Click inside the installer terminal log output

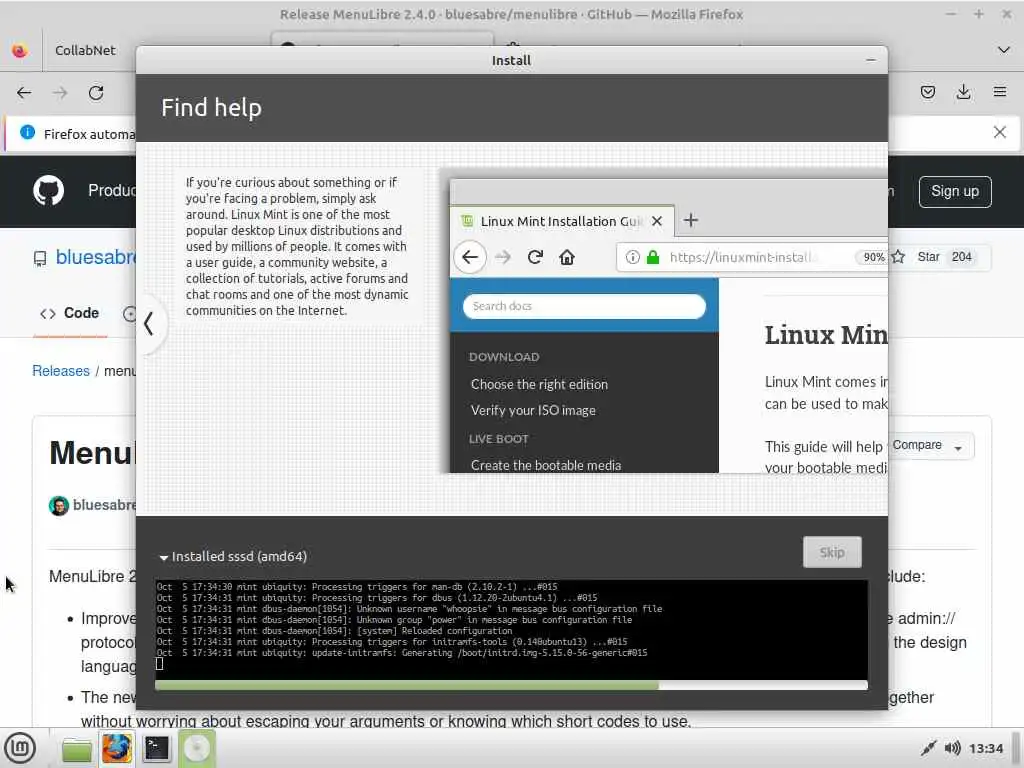tap(511, 629)
